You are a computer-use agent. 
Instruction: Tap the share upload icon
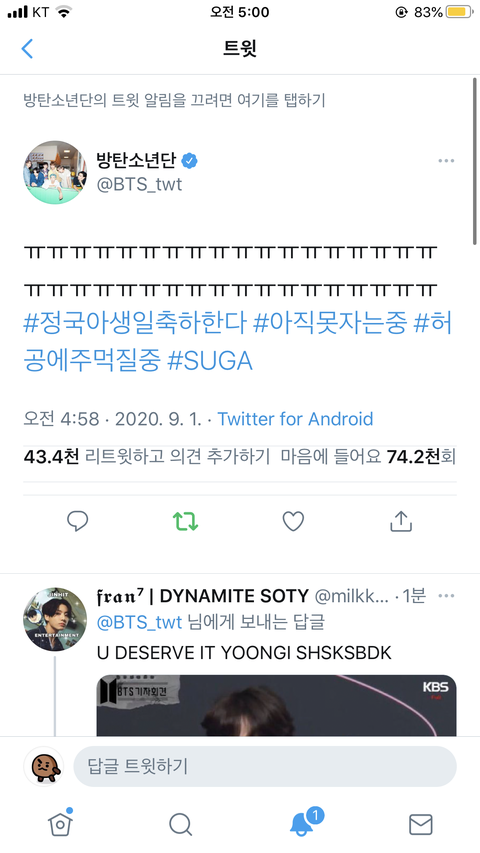click(x=401, y=521)
